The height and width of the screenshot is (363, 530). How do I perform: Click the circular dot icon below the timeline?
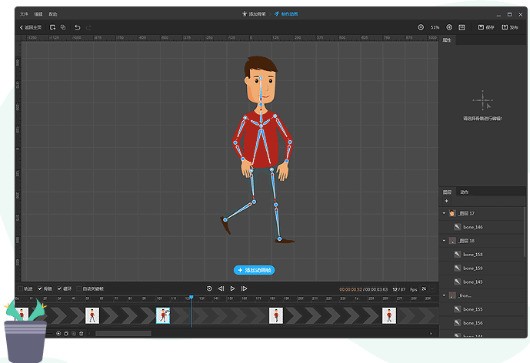pos(58,334)
